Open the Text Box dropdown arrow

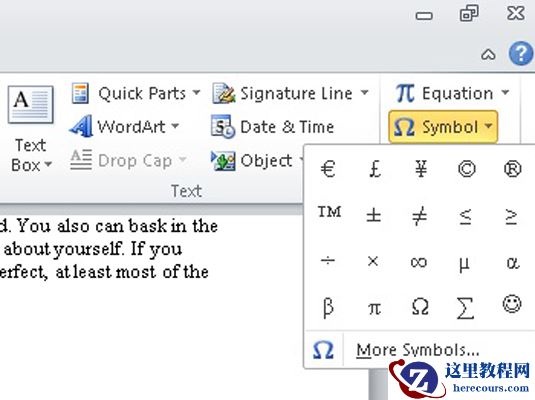pos(48,165)
